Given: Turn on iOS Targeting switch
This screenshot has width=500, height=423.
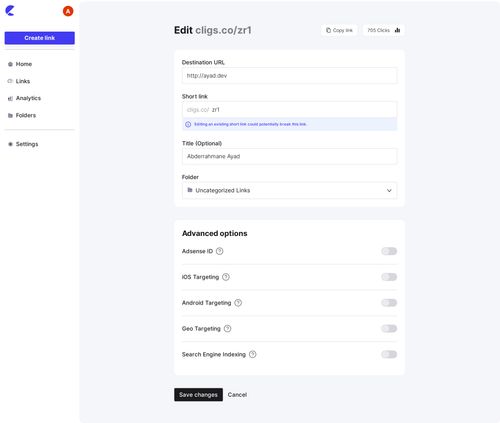Looking at the screenshot, I should coord(389,277).
